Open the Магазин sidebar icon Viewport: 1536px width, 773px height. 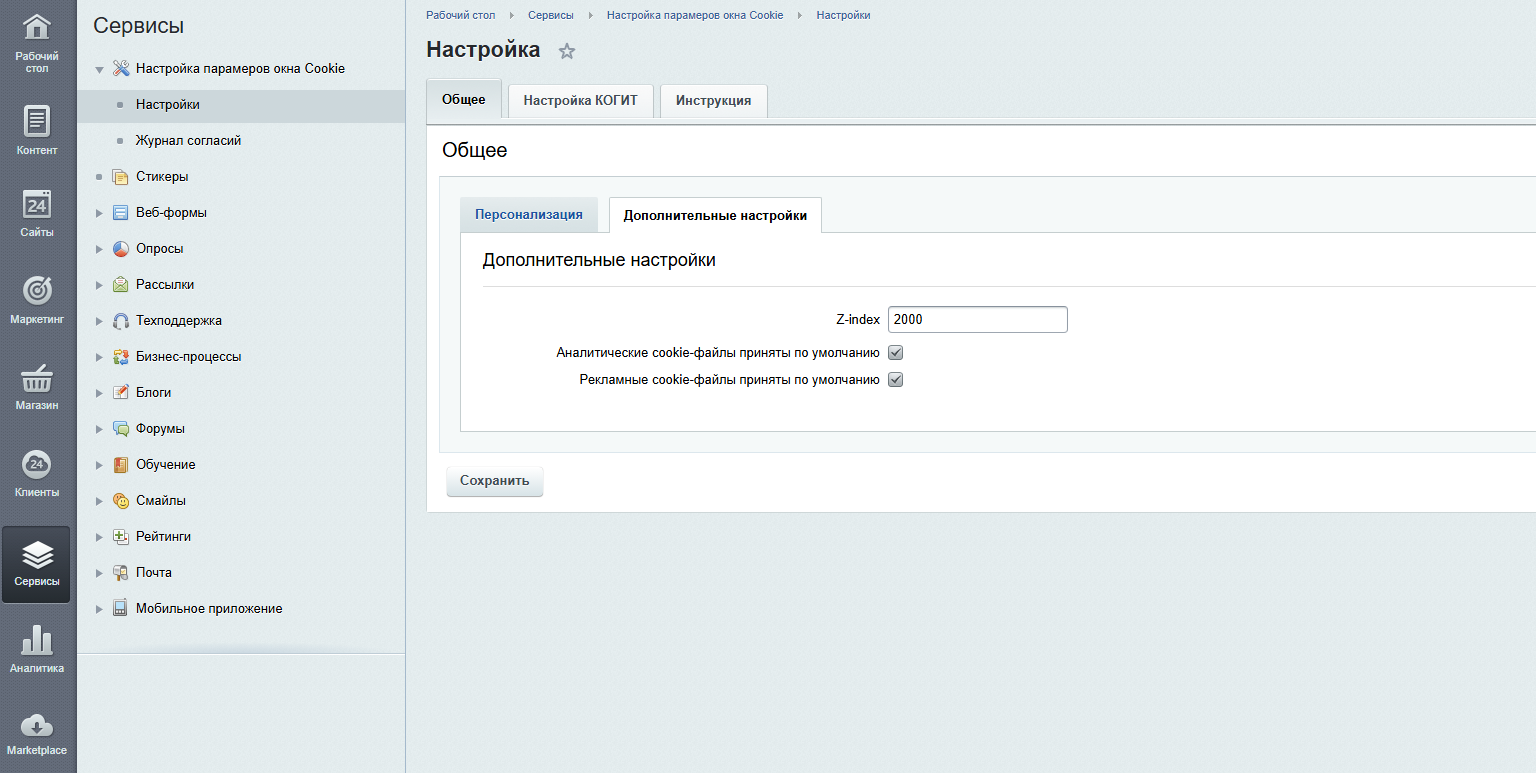pos(36,383)
